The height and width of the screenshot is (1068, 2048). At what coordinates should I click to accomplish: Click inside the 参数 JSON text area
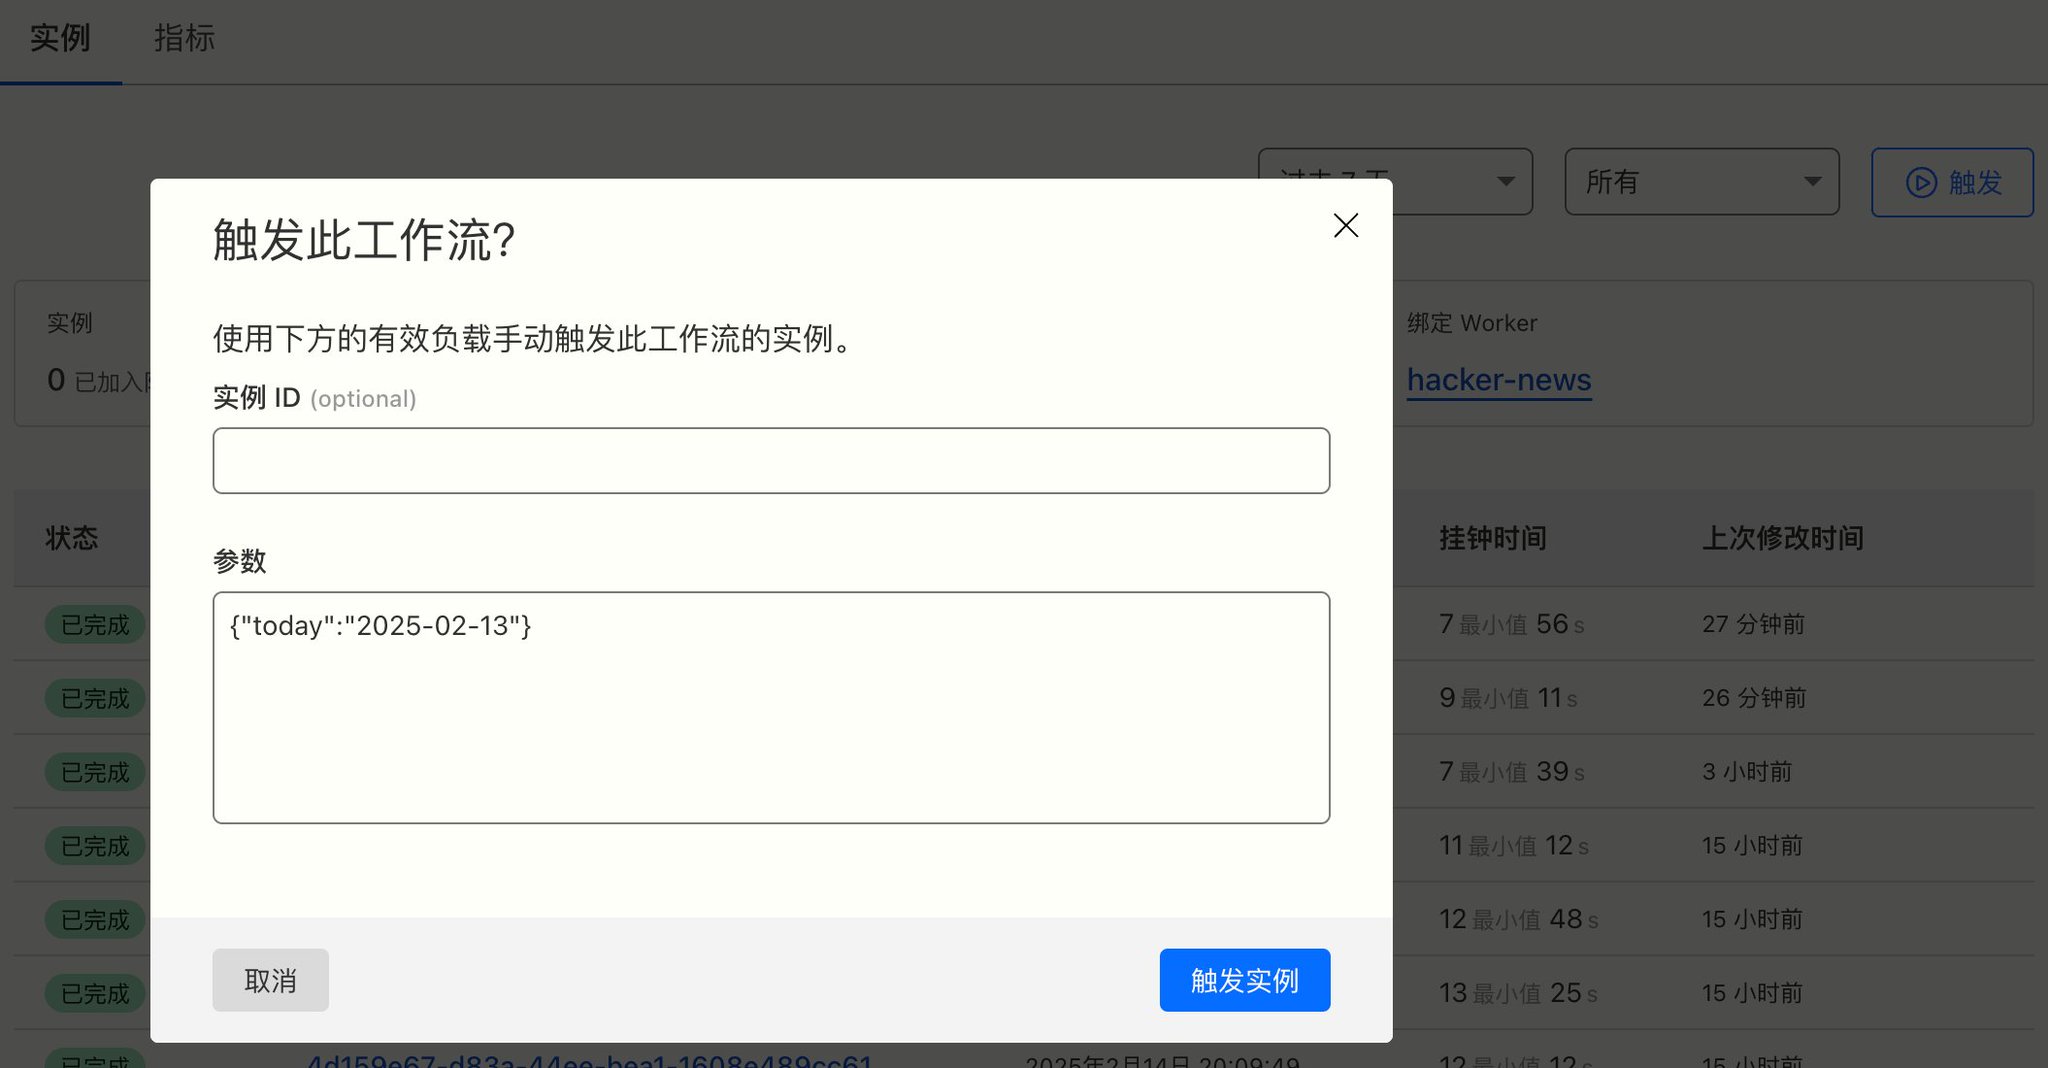click(x=771, y=720)
